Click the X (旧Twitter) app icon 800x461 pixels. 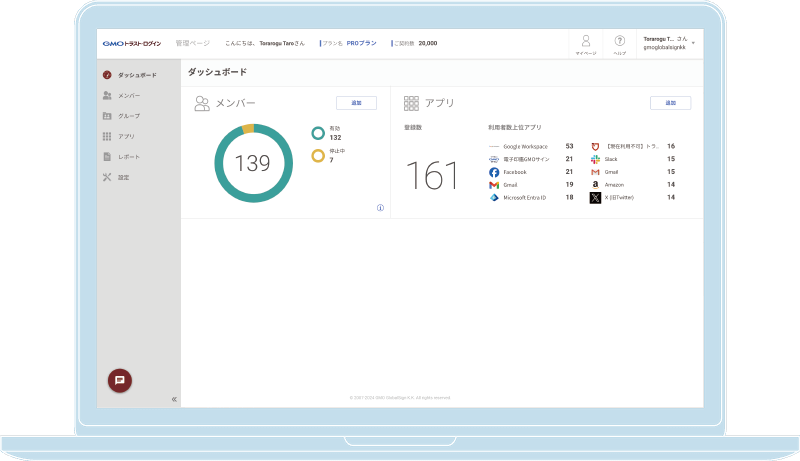pyautogui.click(x=595, y=198)
